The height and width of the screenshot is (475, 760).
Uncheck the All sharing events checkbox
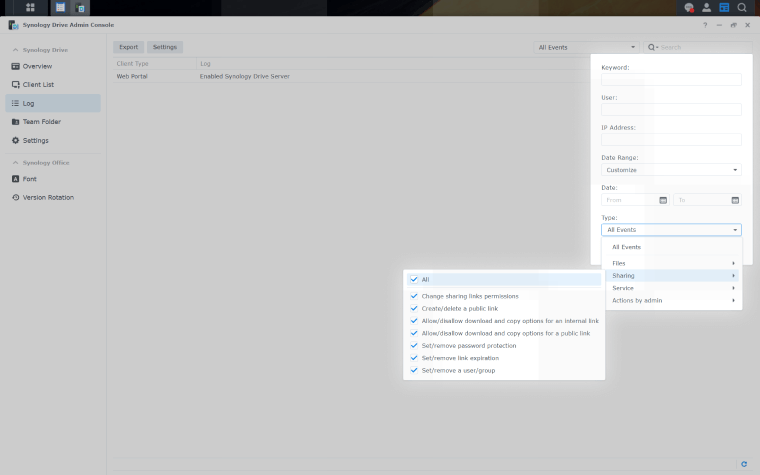(x=414, y=280)
